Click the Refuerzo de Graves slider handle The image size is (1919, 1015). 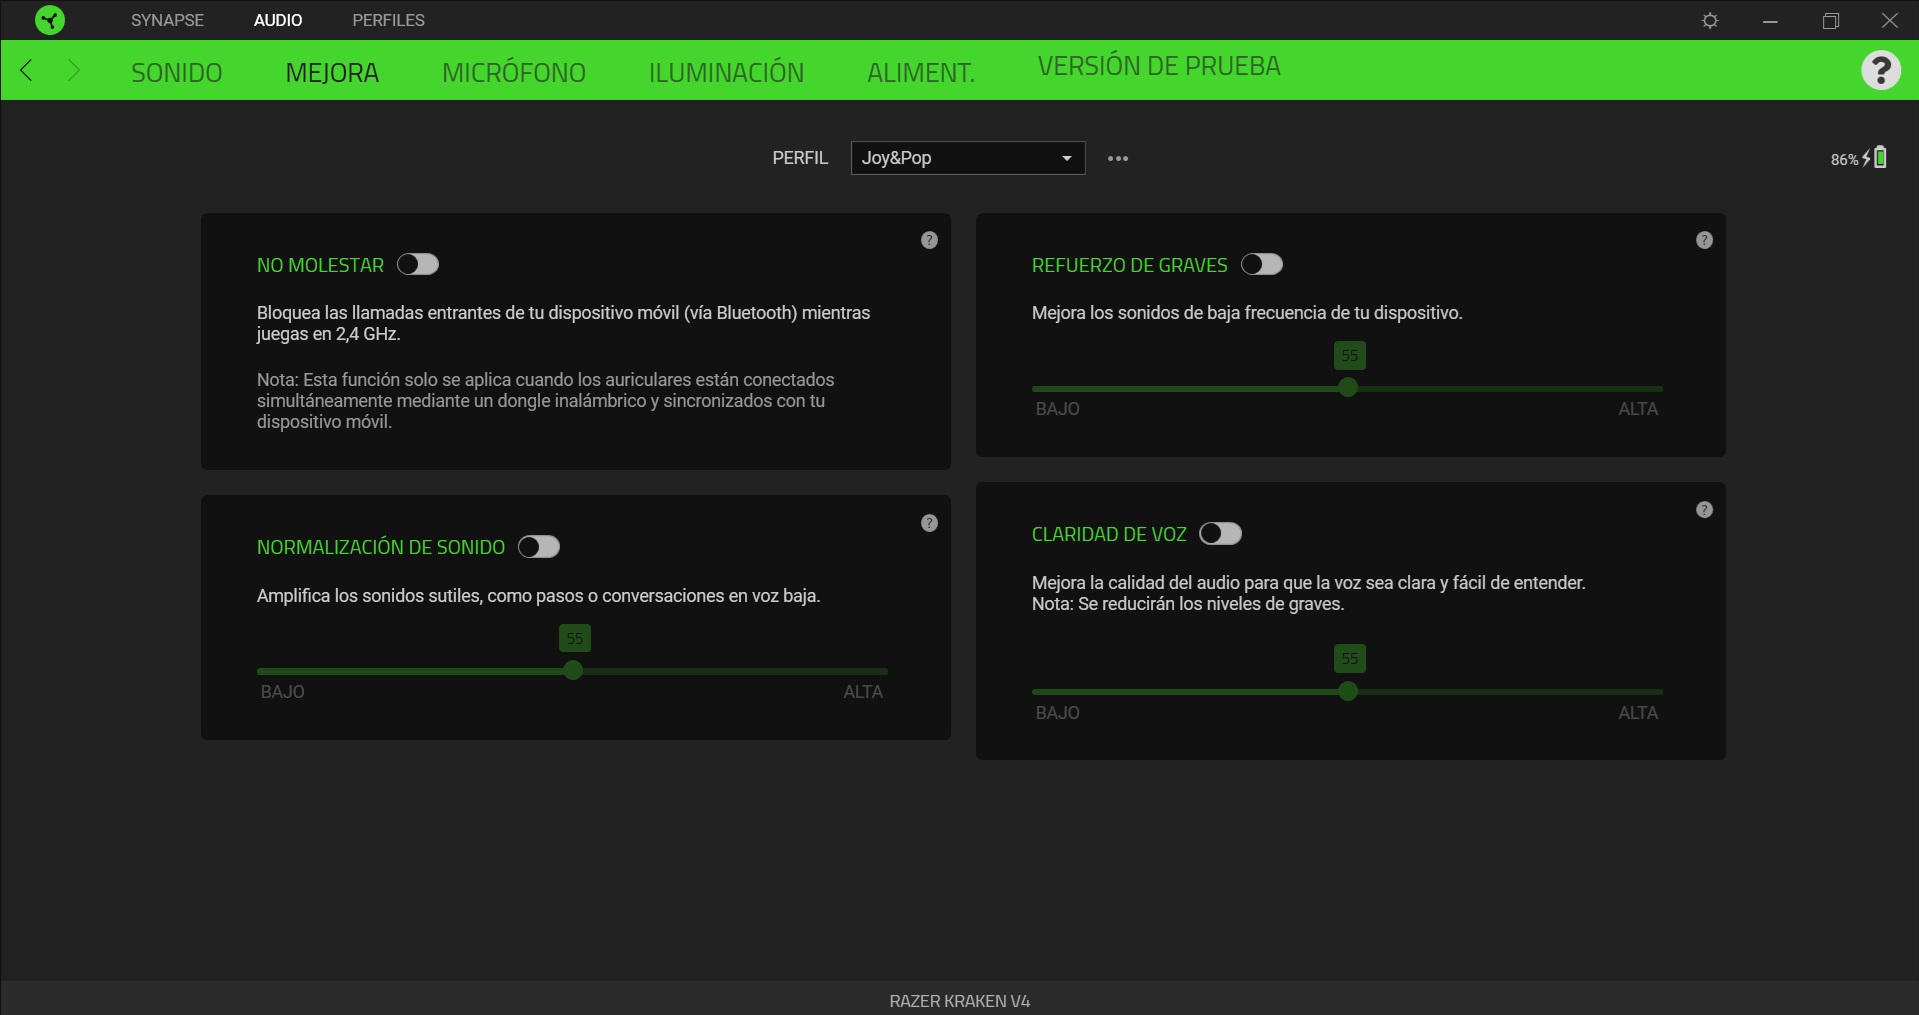(1348, 388)
